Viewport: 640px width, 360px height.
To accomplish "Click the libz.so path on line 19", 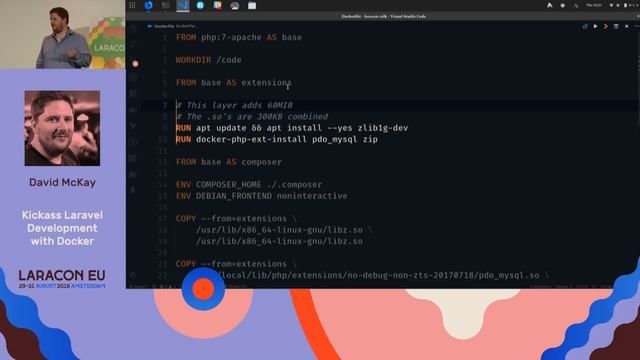I will pyautogui.click(x=280, y=241).
